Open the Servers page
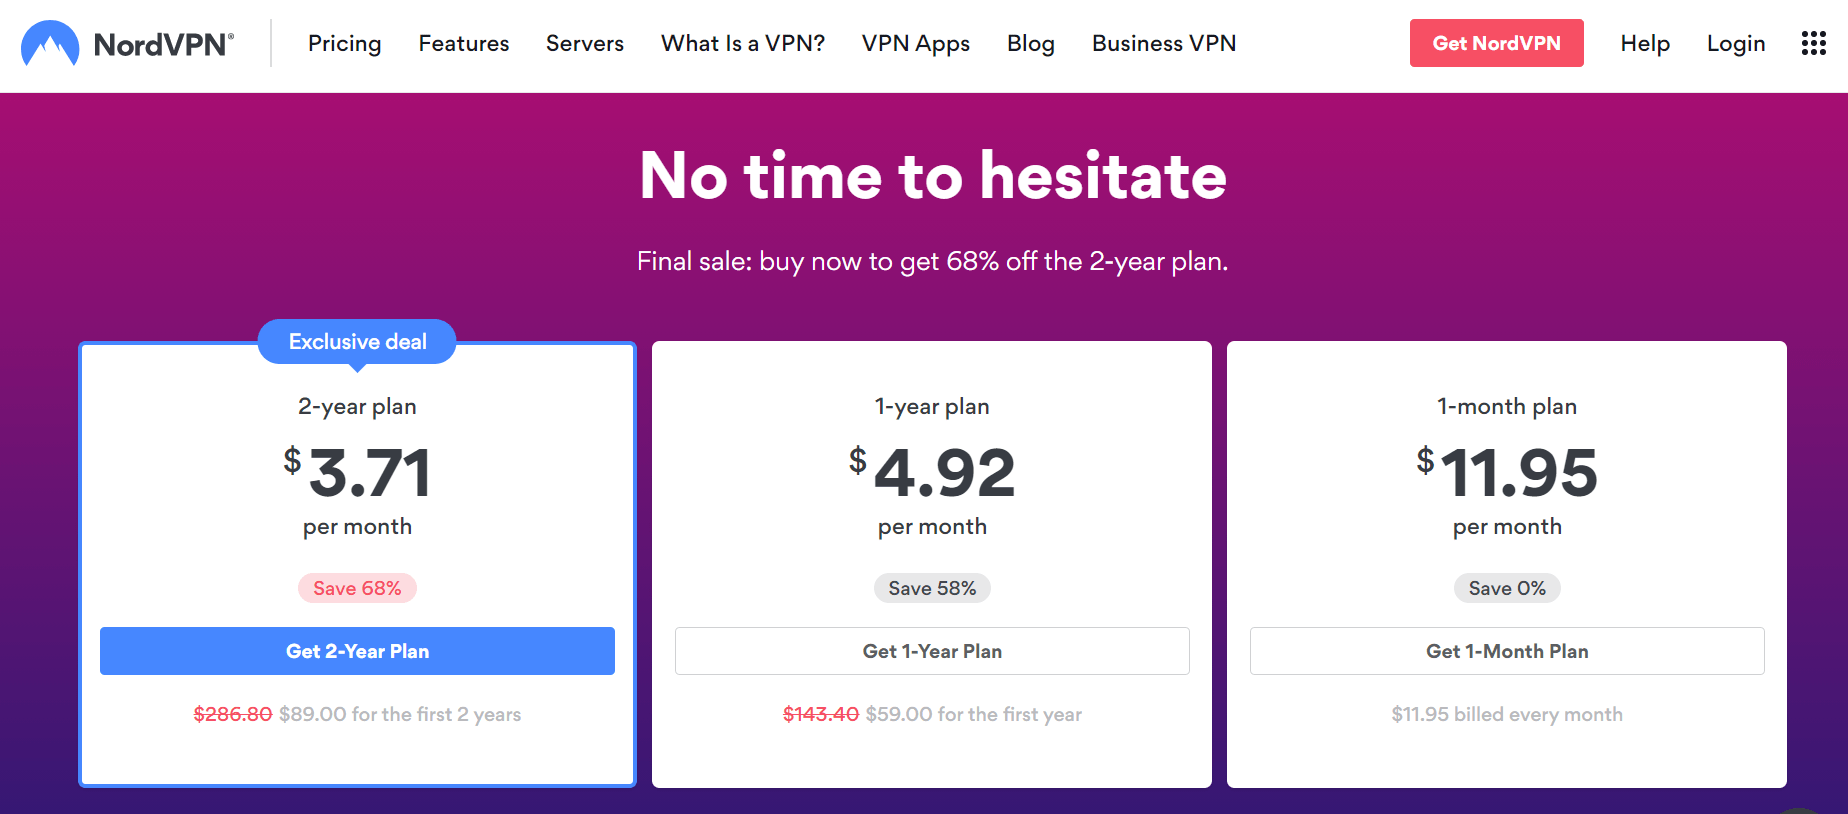 click(585, 43)
